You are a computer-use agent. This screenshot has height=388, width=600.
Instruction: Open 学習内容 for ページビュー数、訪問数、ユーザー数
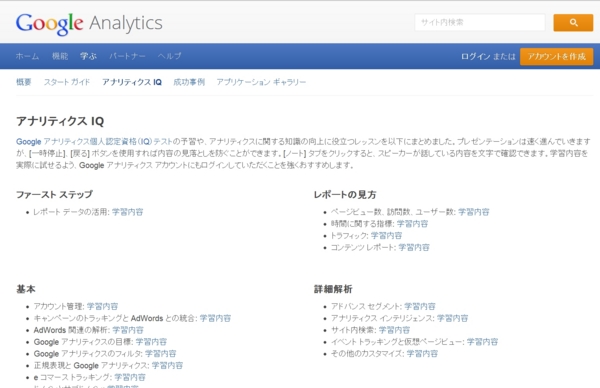point(474,212)
